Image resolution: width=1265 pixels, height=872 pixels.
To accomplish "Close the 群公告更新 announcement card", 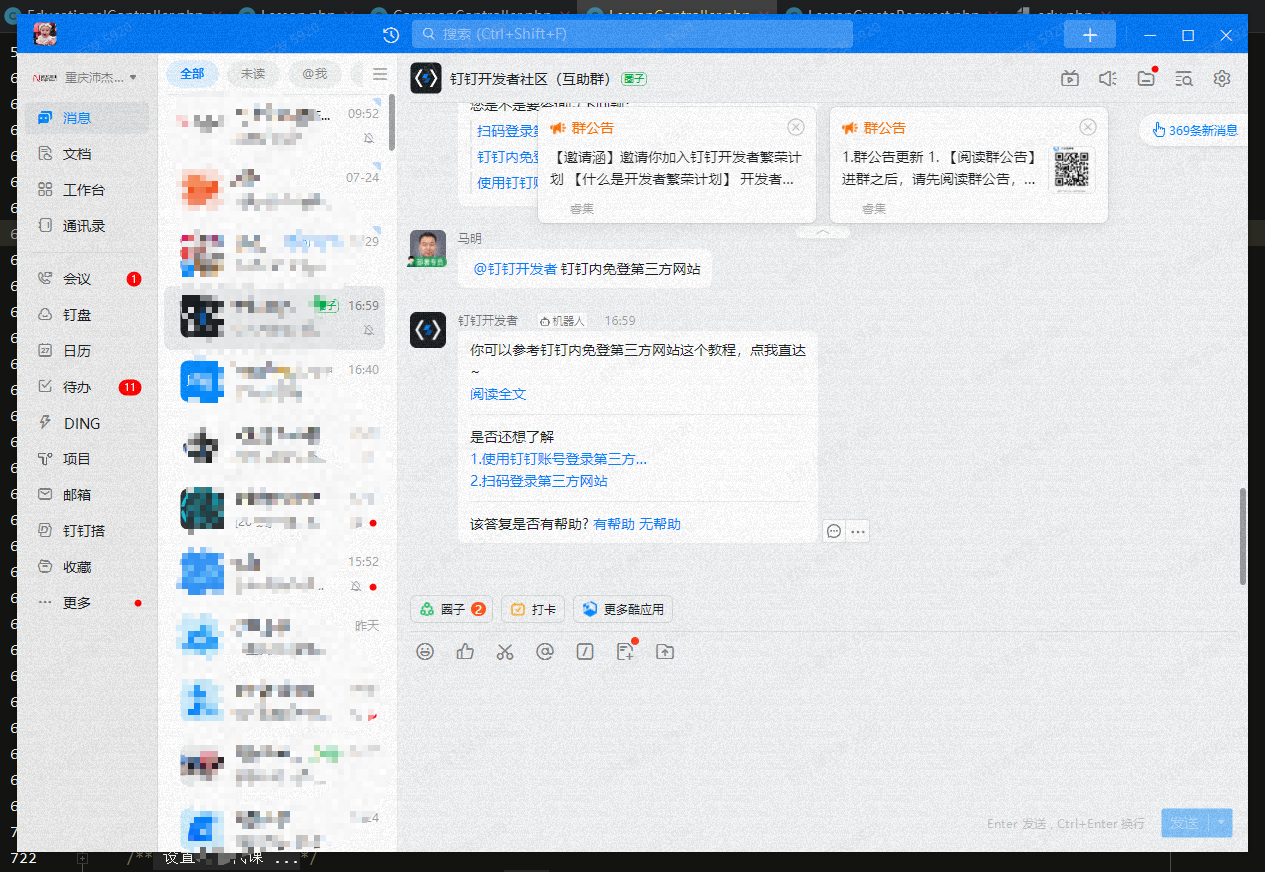I will (1088, 127).
